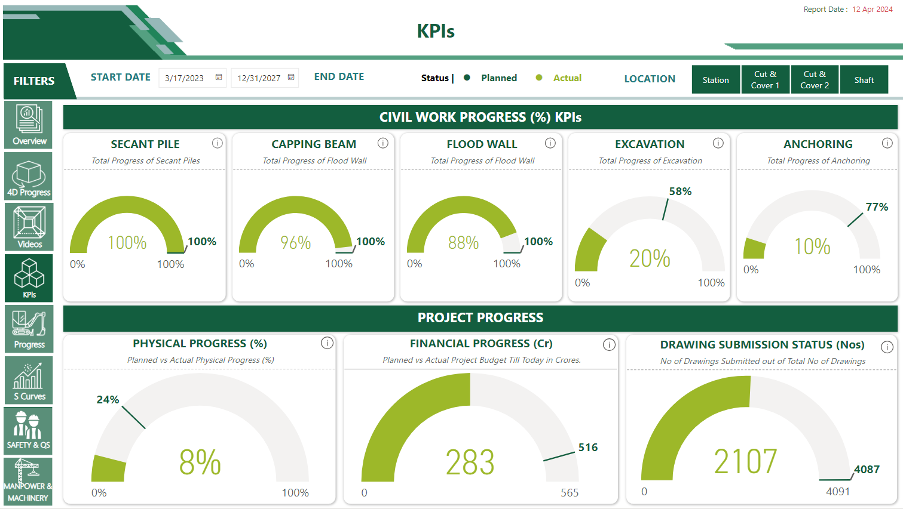Select Shaft location filter
Viewport: 904px width, 510px height.
pos(863,80)
